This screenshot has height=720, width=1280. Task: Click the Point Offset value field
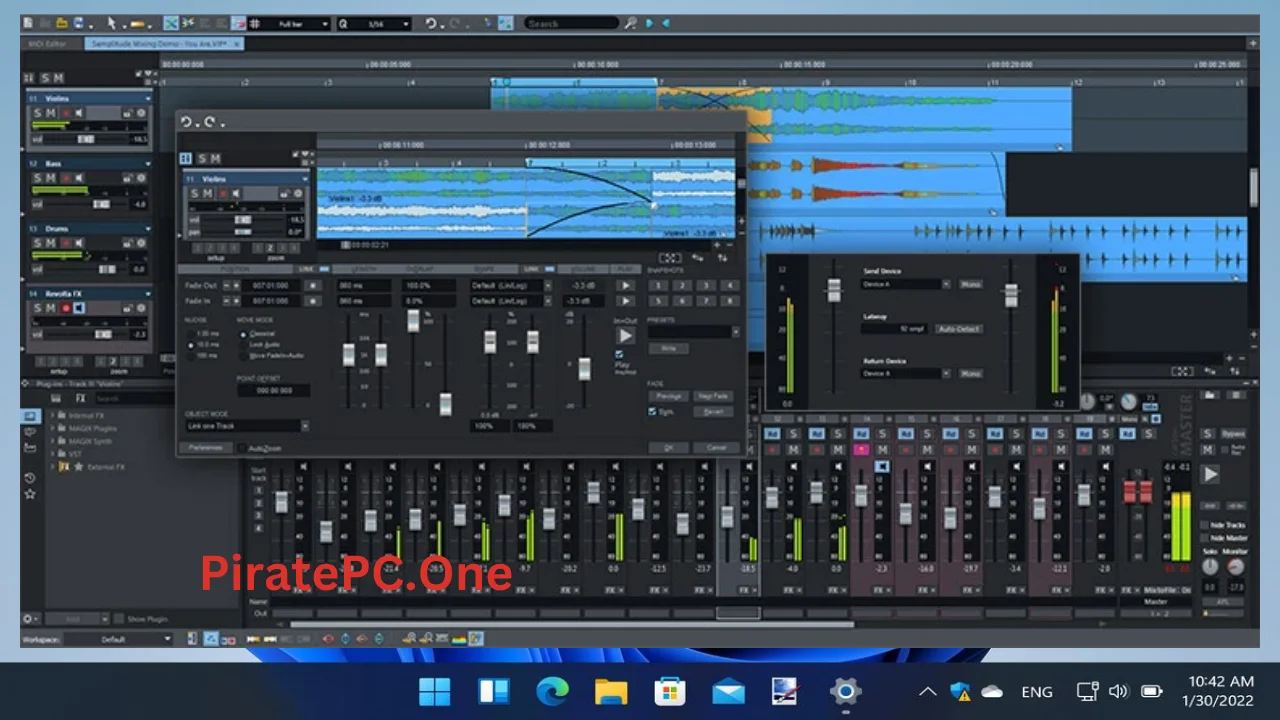point(274,390)
